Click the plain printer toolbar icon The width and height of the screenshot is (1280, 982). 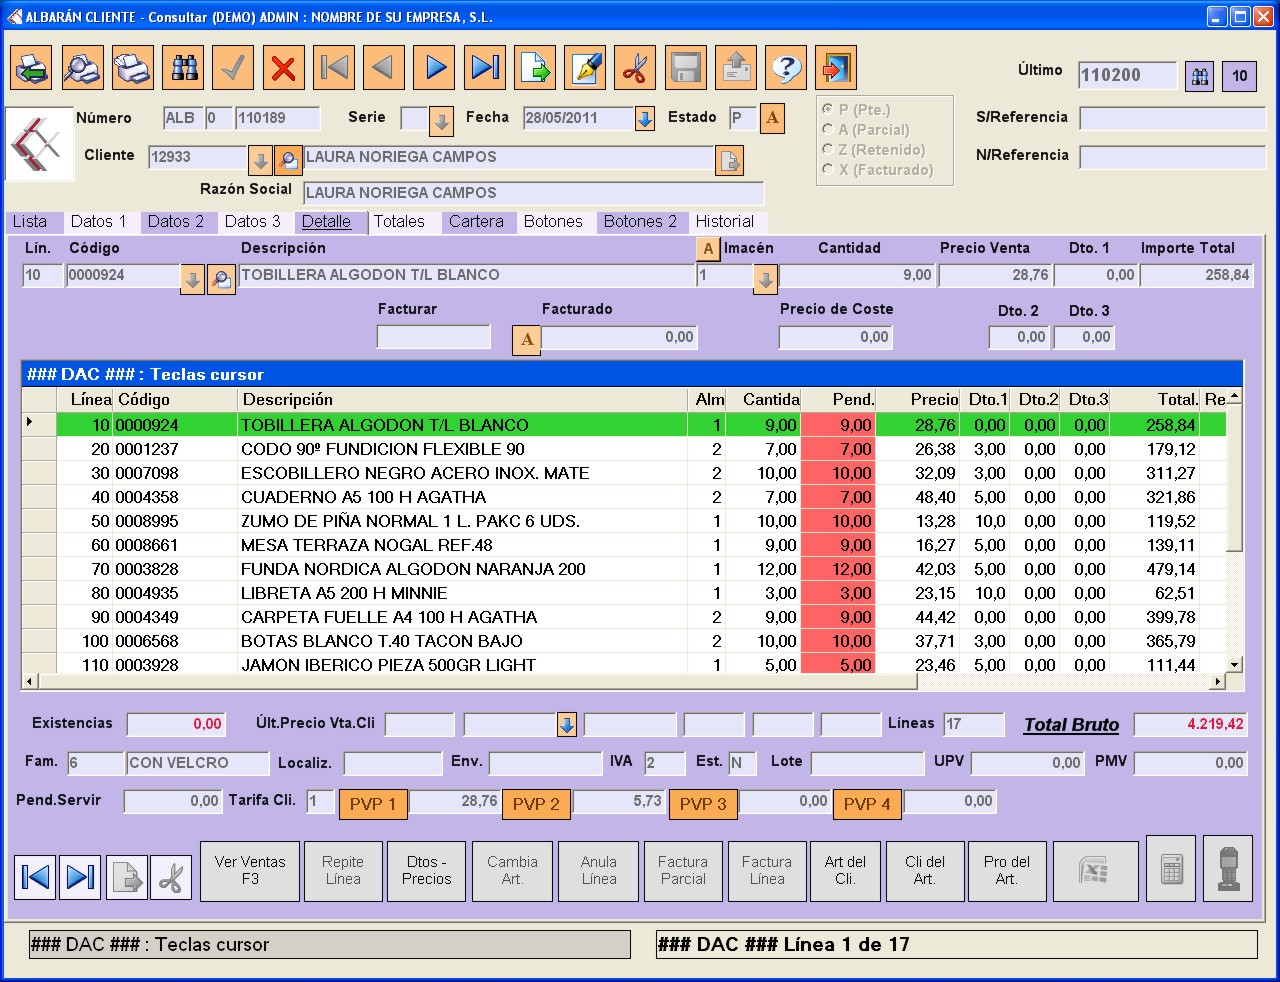pyautogui.click(x=132, y=68)
